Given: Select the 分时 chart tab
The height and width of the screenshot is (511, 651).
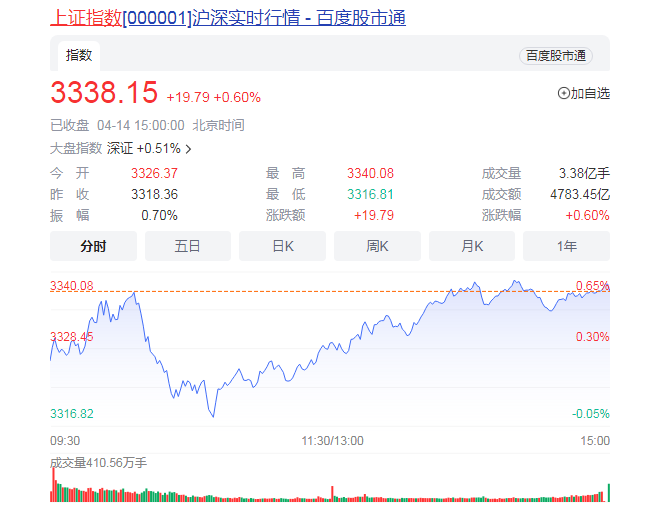Looking at the screenshot, I should [93, 246].
